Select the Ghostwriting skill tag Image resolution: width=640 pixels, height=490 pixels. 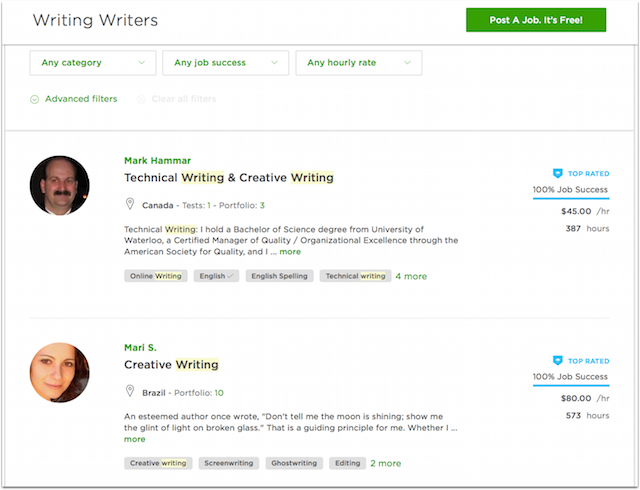294,463
